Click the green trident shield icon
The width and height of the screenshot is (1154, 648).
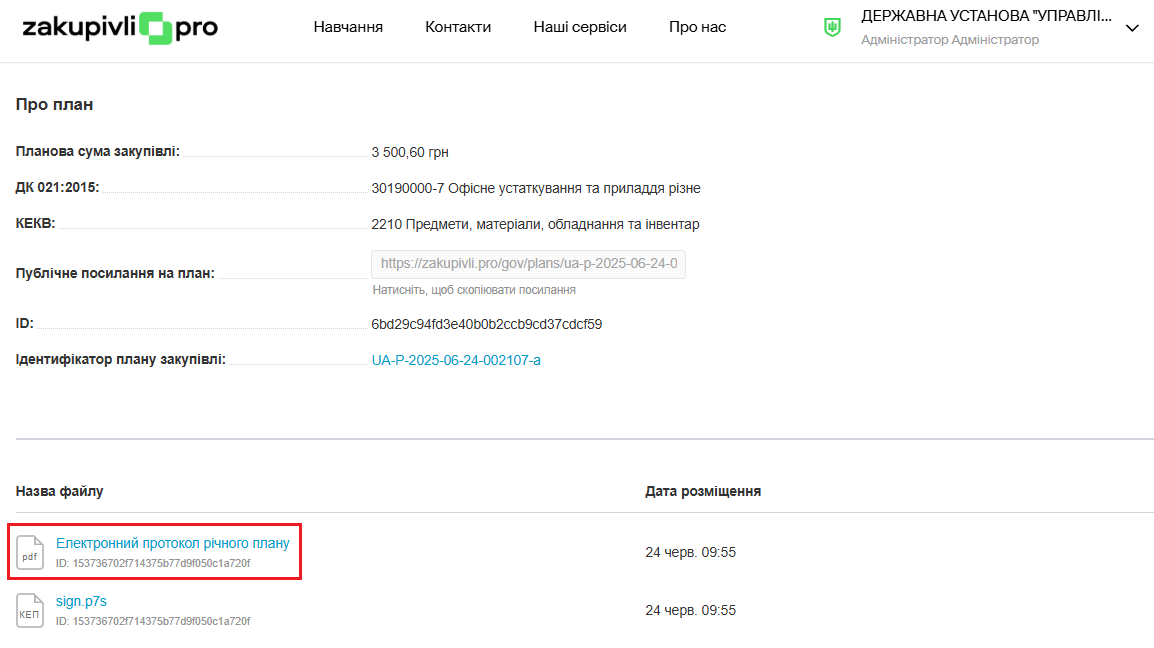click(832, 28)
